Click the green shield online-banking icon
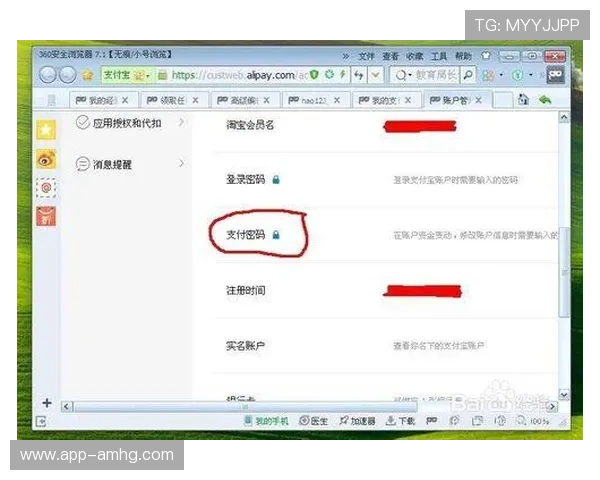The height and width of the screenshot is (480, 600). point(517,75)
